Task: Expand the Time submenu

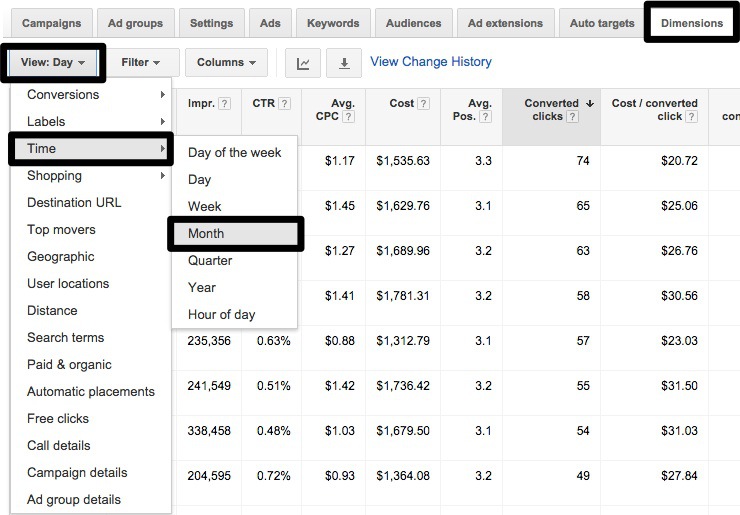Action: coord(91,149)
